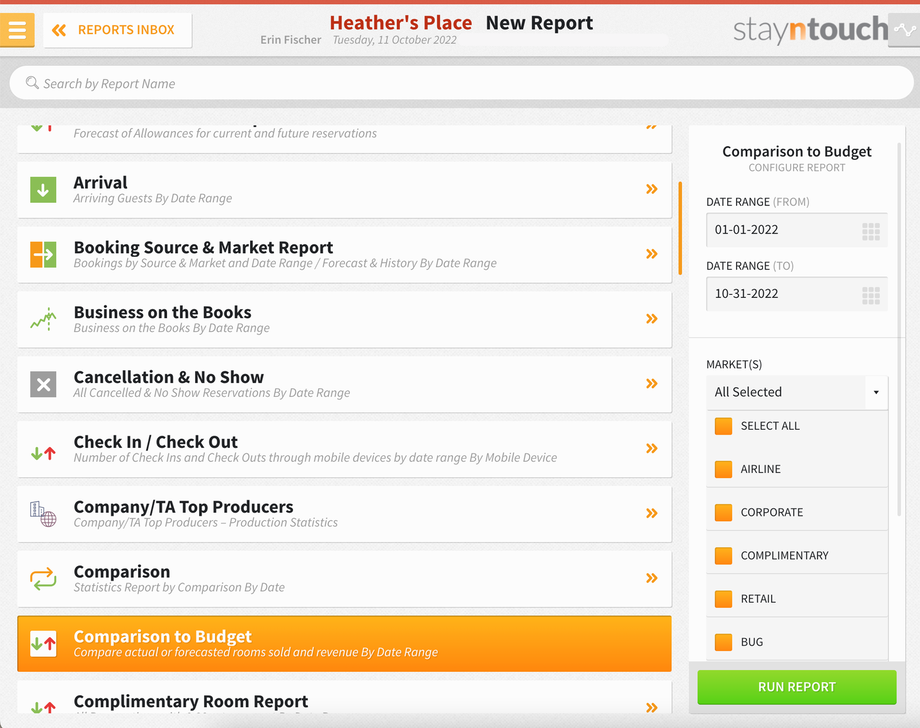This screenshot has height=728, width=920.
Task: Focus the Search by Report Name field
Action: [461, 83]
